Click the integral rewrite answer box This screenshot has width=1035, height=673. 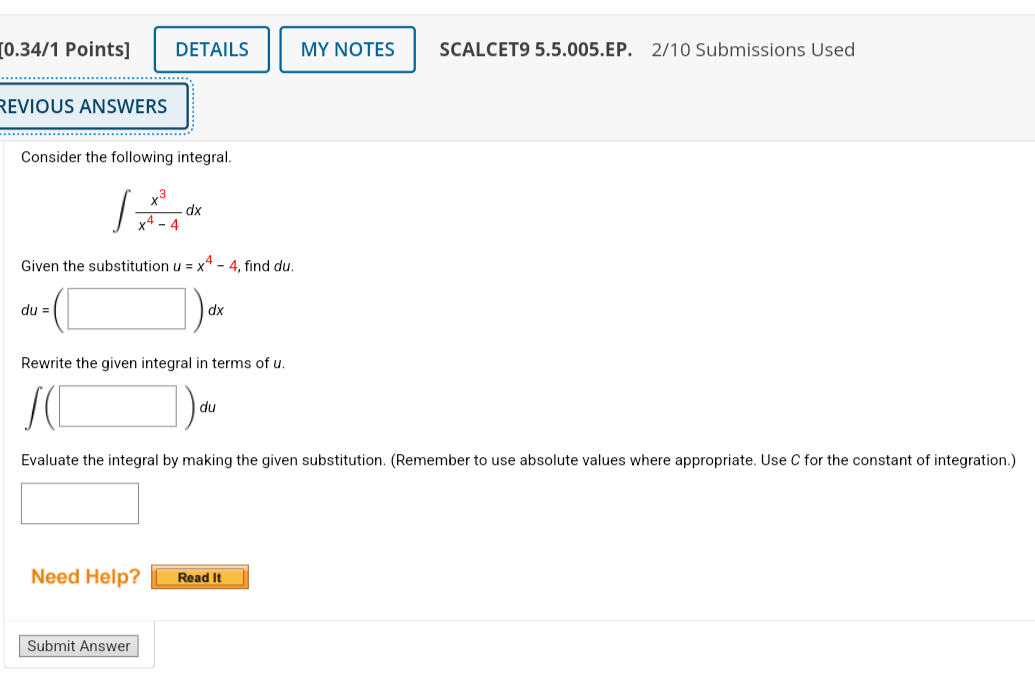point(116,405)
